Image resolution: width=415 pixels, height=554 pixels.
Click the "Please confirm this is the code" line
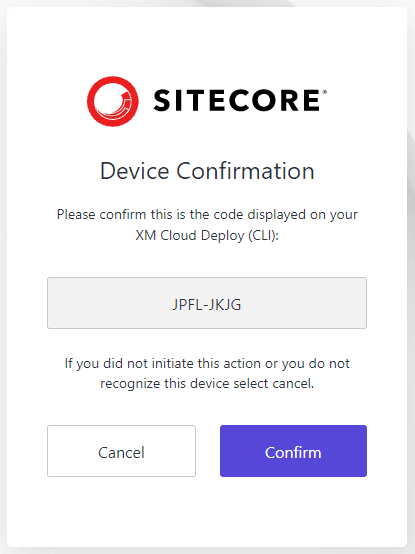tap(207, 214)
